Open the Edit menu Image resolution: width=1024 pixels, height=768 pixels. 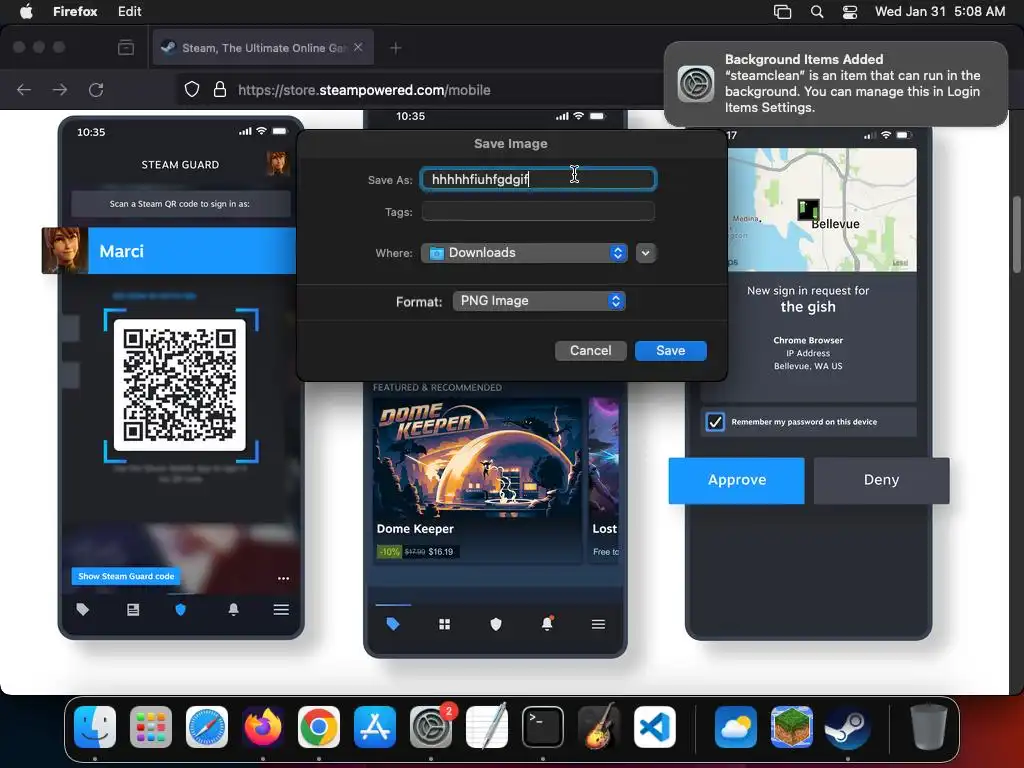(129, 11)
